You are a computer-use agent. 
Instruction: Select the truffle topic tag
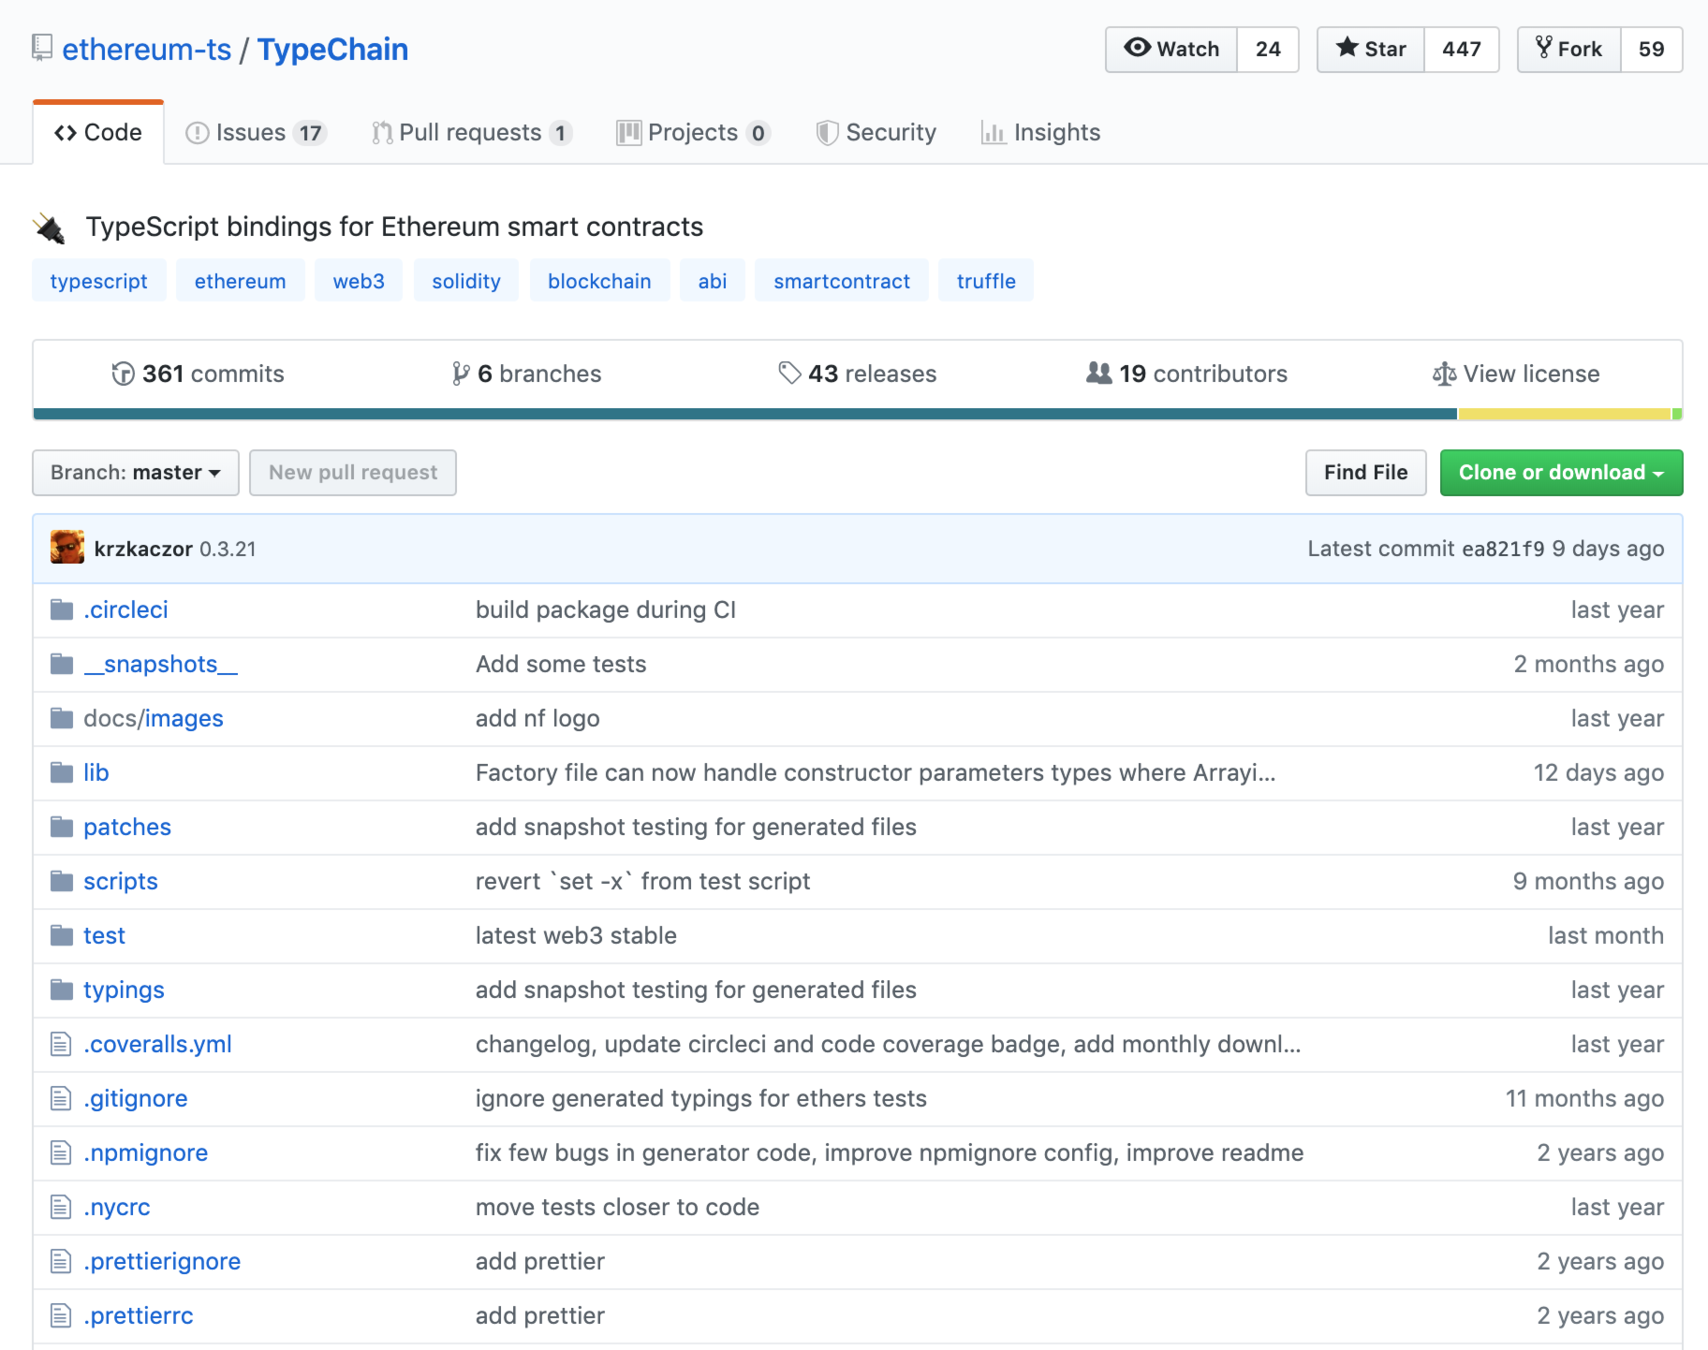coord(986,281)
